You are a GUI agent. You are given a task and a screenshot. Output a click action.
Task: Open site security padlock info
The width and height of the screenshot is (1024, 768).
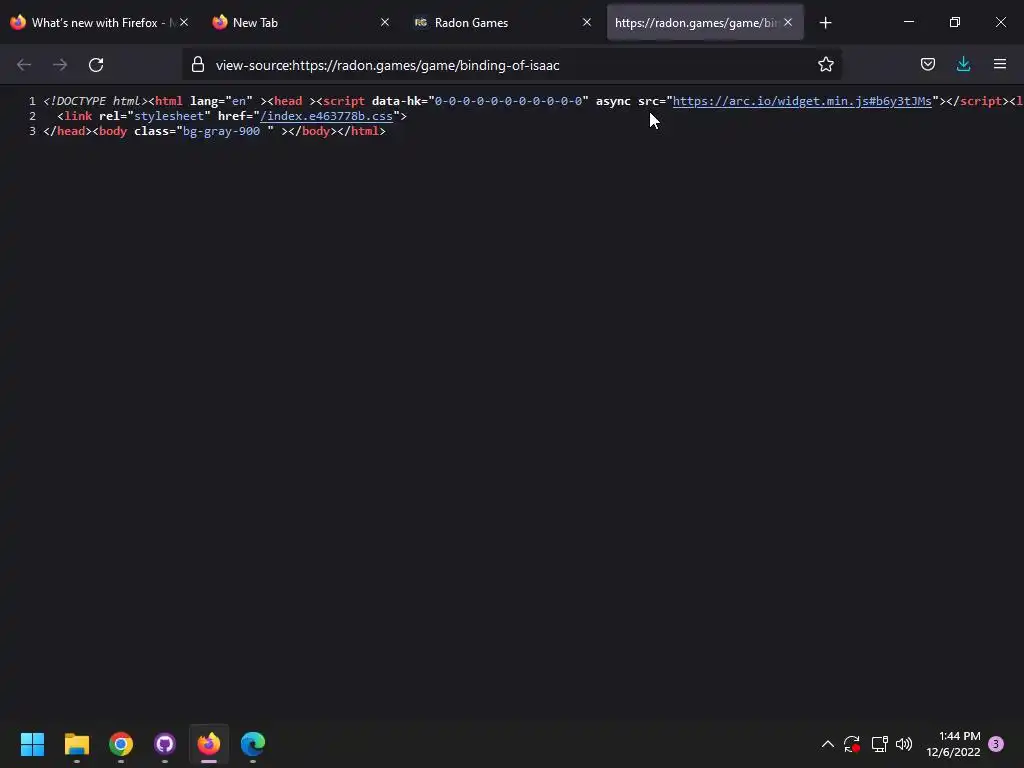point(198,65)
